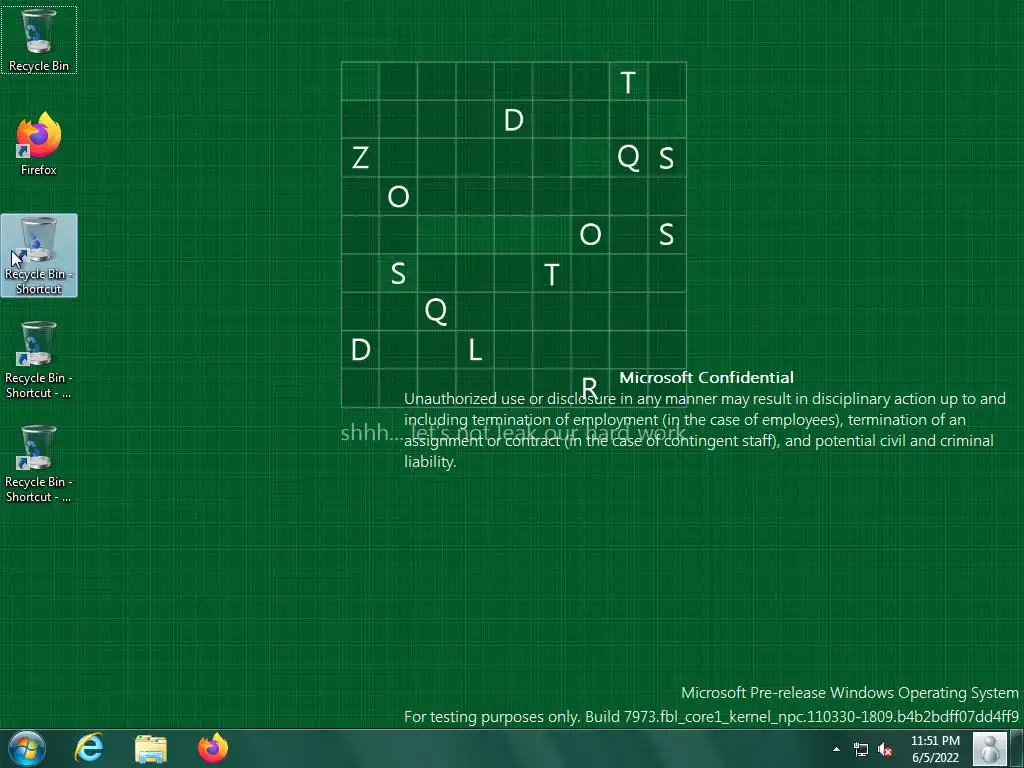Select the highlighted Recycle Bin - Shortcut icon
Image resolution: width=1024 pixels, height=768 pixels.
(x=39, y=255)
